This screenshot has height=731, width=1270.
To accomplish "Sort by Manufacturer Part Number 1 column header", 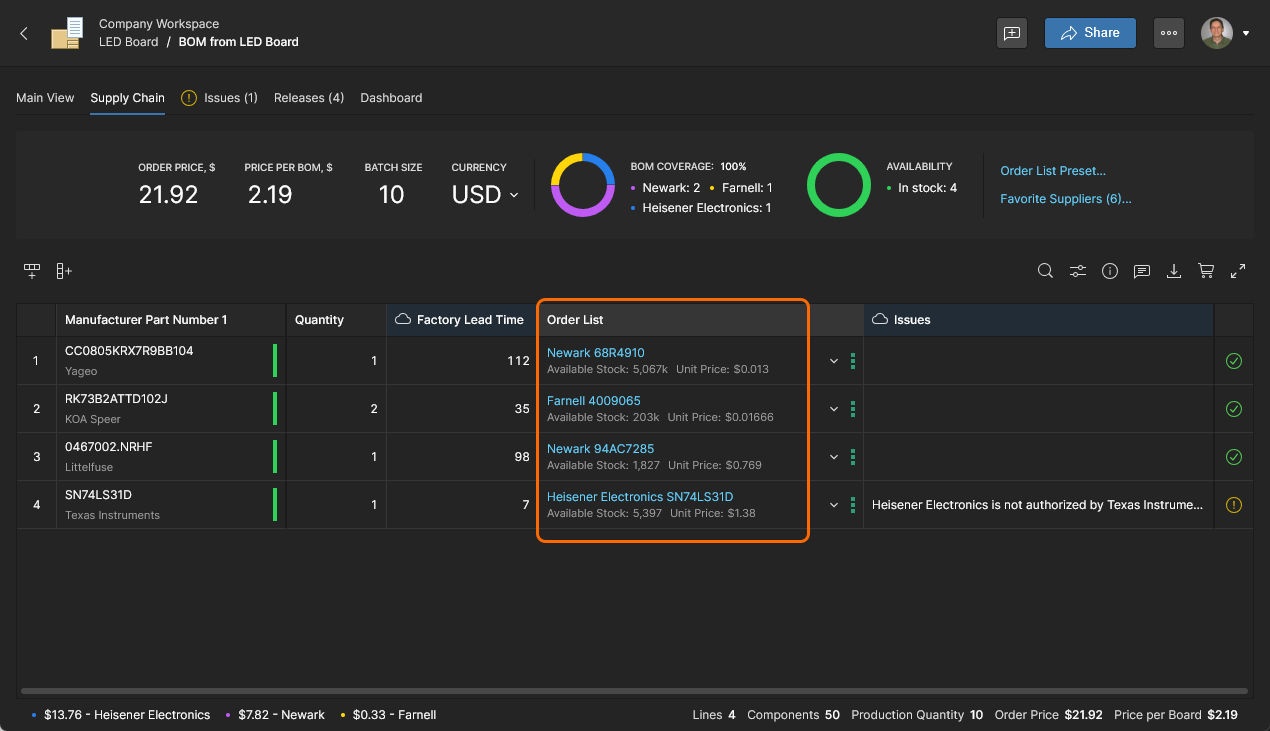I will 171,320.
